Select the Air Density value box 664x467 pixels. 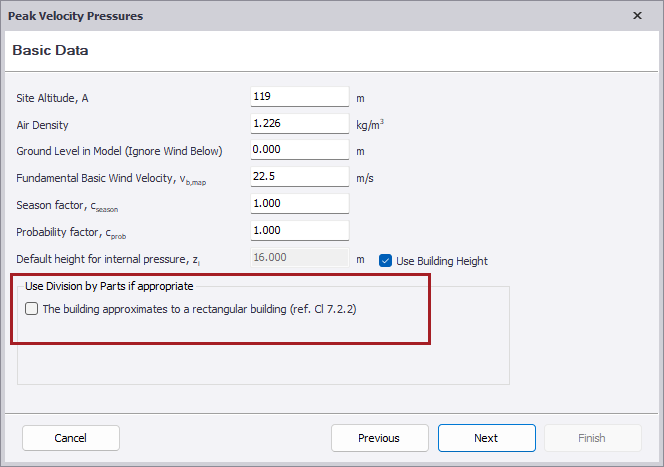tap(299, 124)
